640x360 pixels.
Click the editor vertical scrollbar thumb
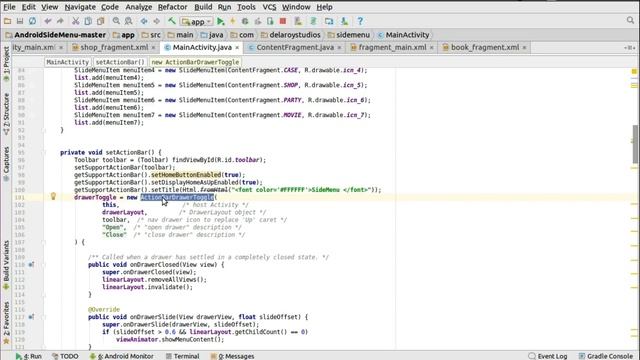pyautogui.click(x=635, y=144)
